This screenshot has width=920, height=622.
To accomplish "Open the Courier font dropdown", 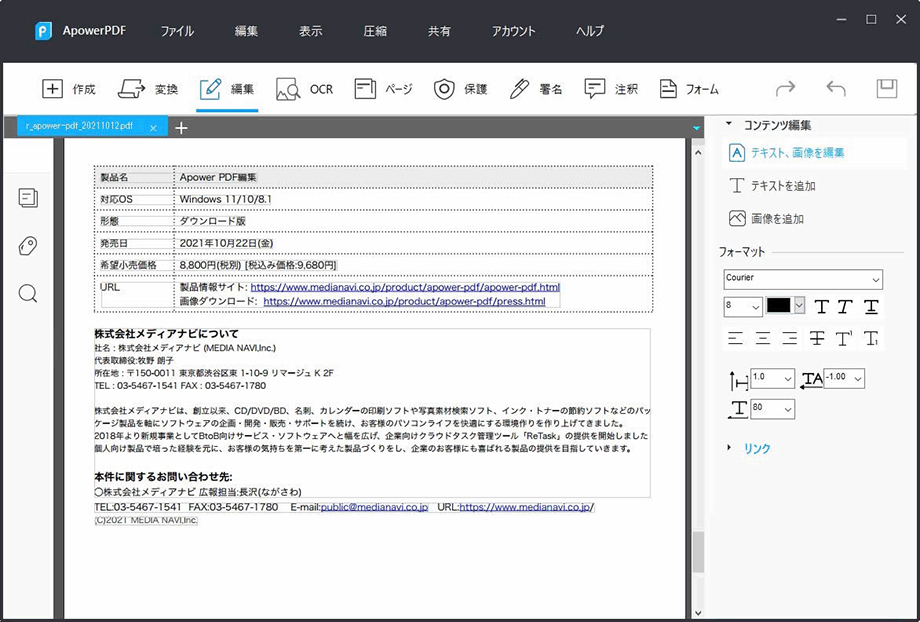I will pyautogui.click(x=803, y=278).
